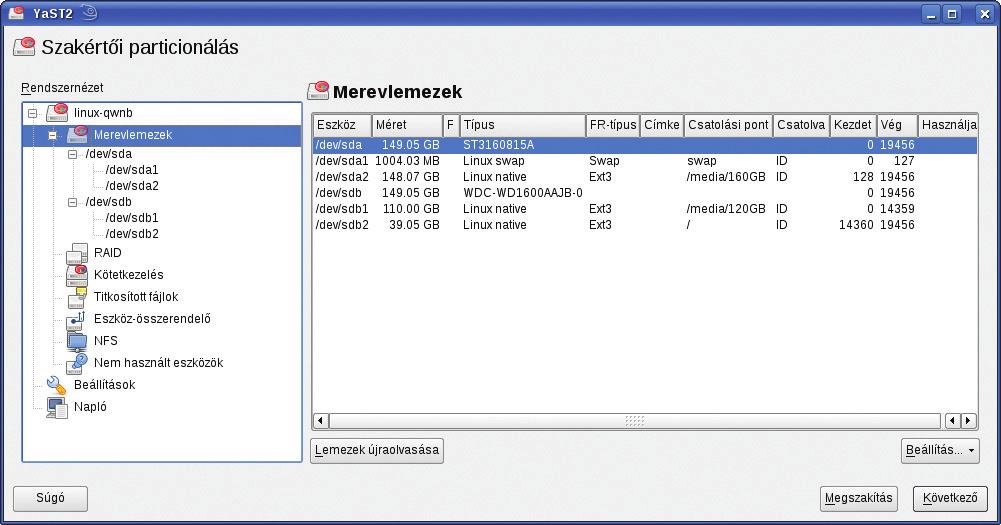Screen dimensions: 1001x525
Task: Sort table by Kezdet column header
Action: (x=853, y=125)
